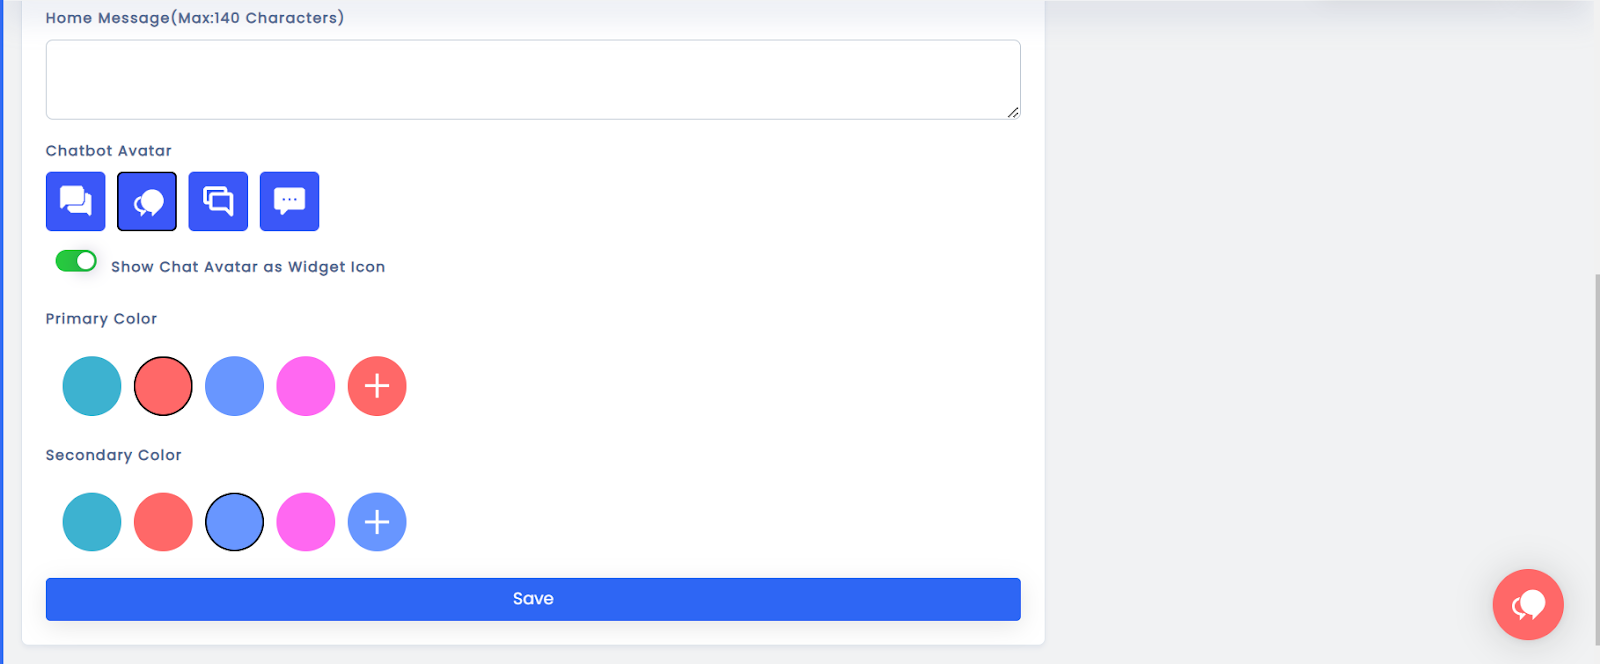Select blue as the secondary color
This screenshot has height=664, width=1600.
tap(234, 522)
